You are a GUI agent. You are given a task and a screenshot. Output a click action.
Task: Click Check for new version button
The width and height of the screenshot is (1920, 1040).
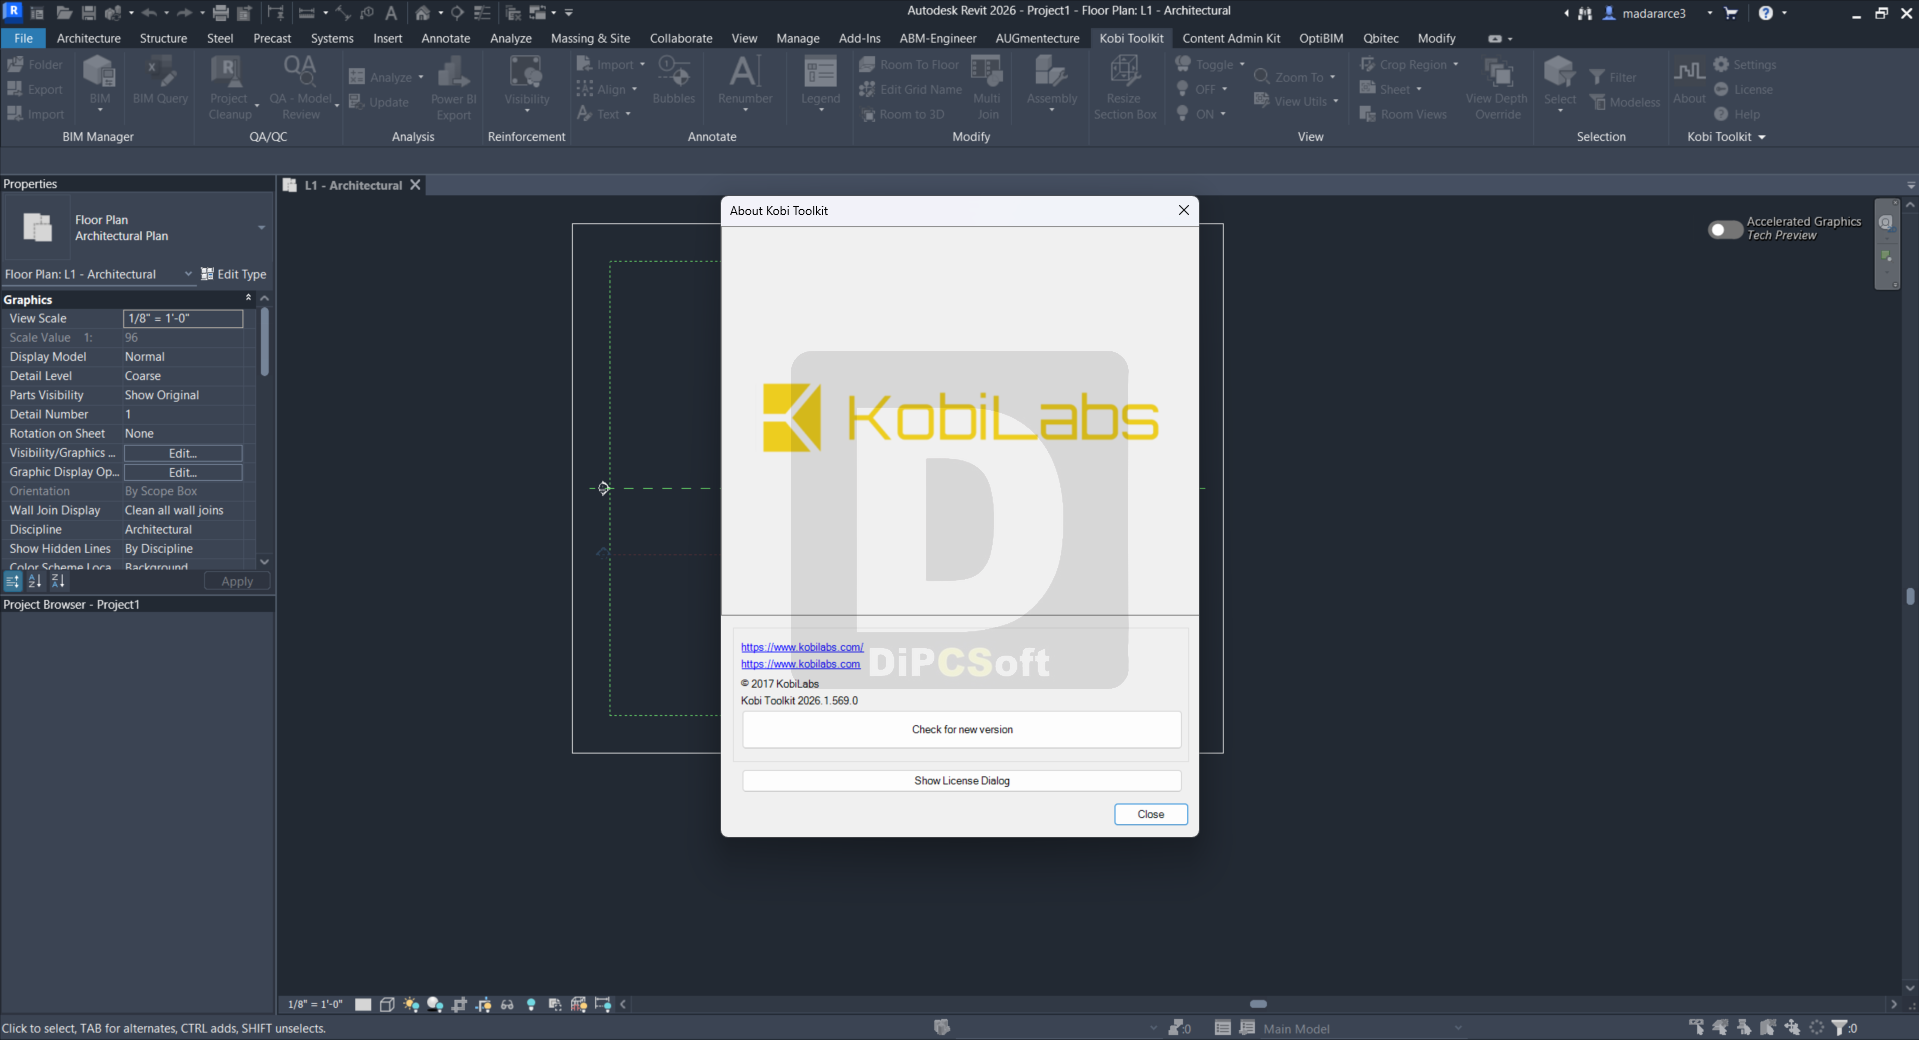[962, 729]
